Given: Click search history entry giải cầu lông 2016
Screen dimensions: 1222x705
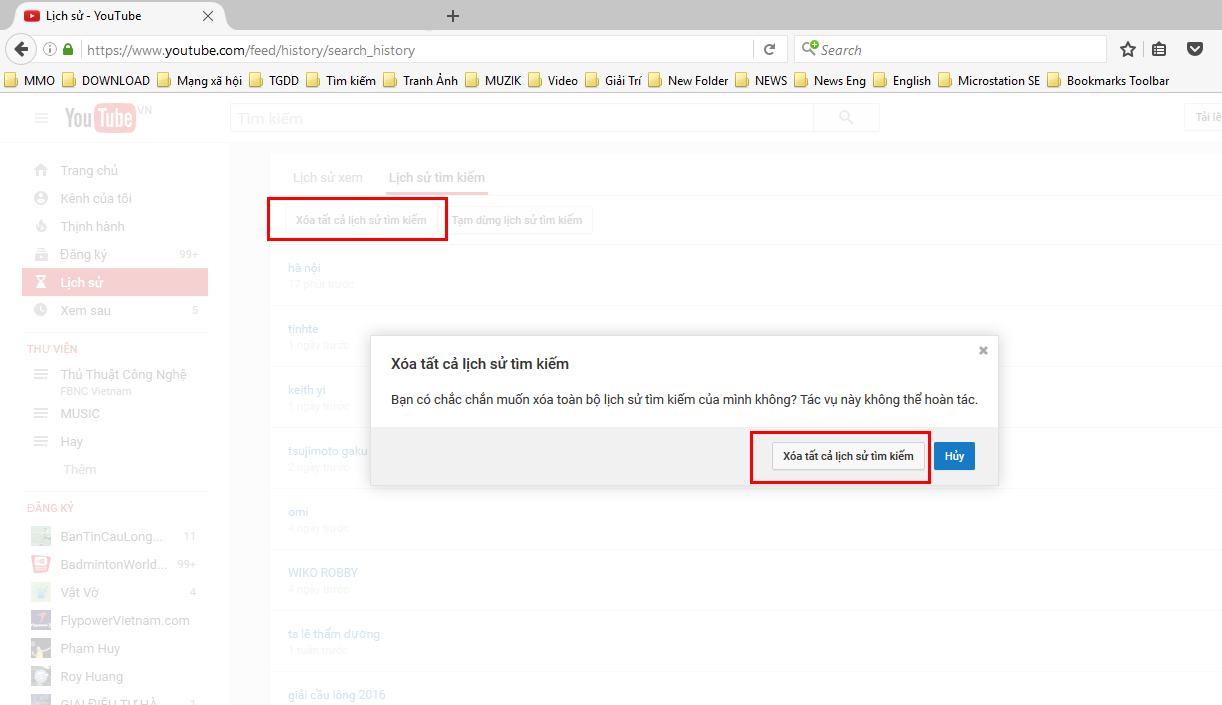Looking at the screenshot, I should click(336, 694).
